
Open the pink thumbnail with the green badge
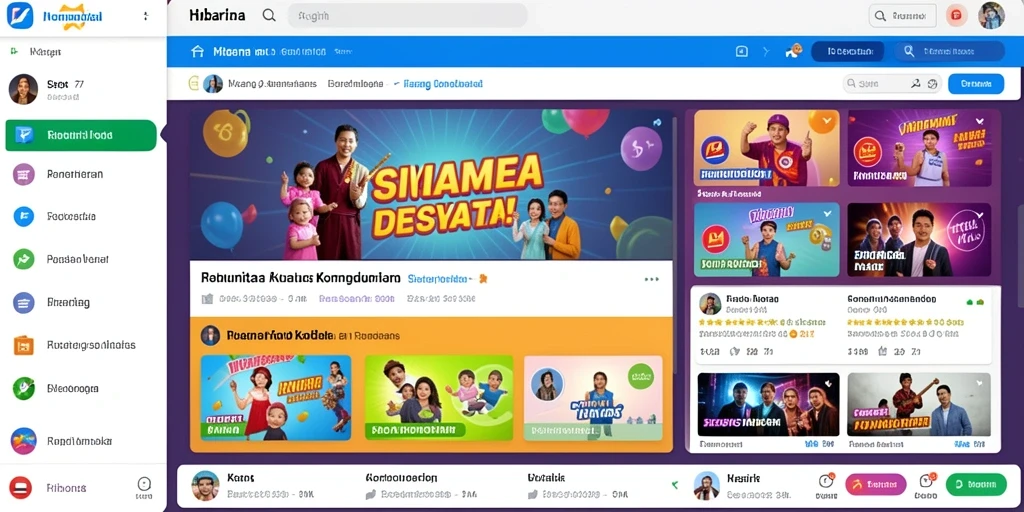pos(593,397)
